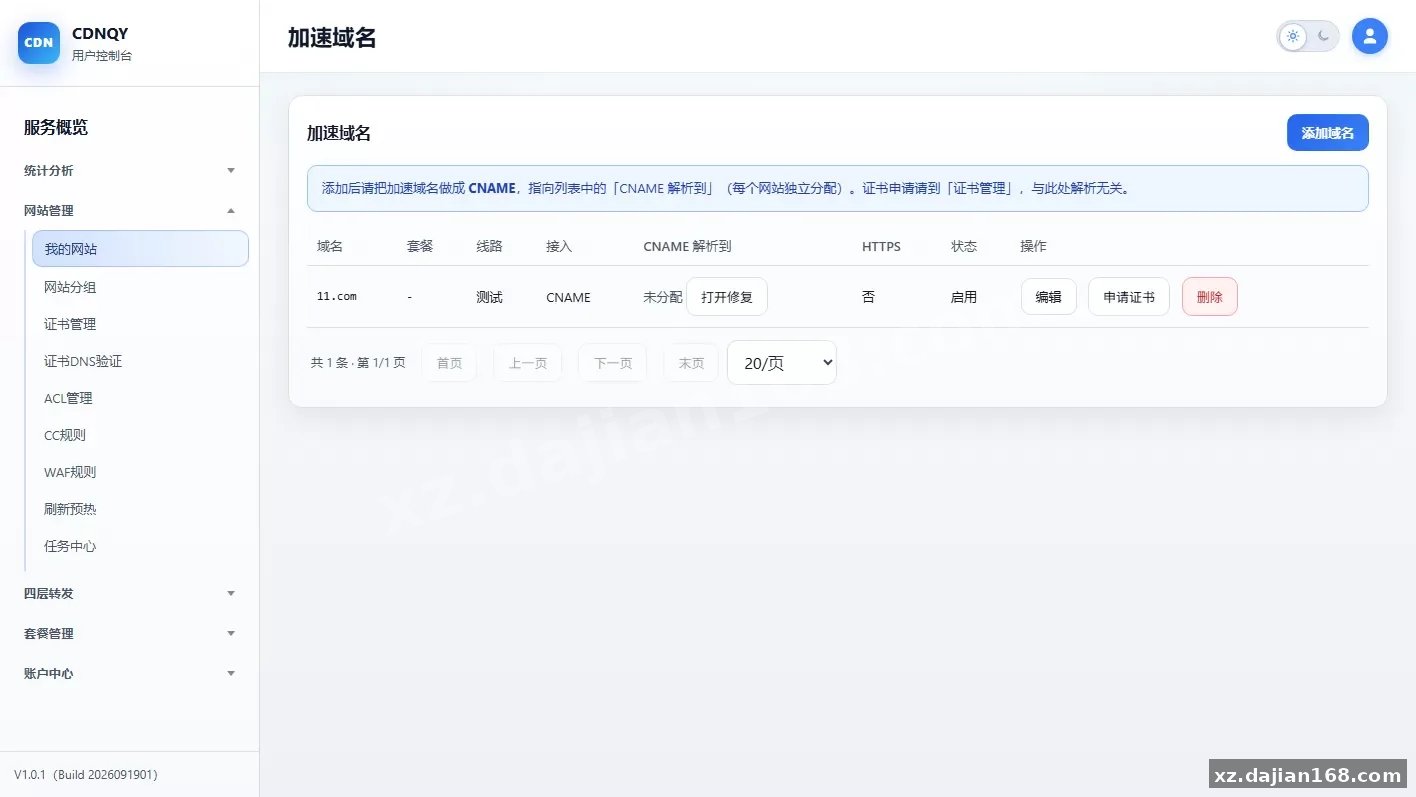Click the 首页 pagination button
Viewport: 1416px width, 797px height.
coord(449,363)
